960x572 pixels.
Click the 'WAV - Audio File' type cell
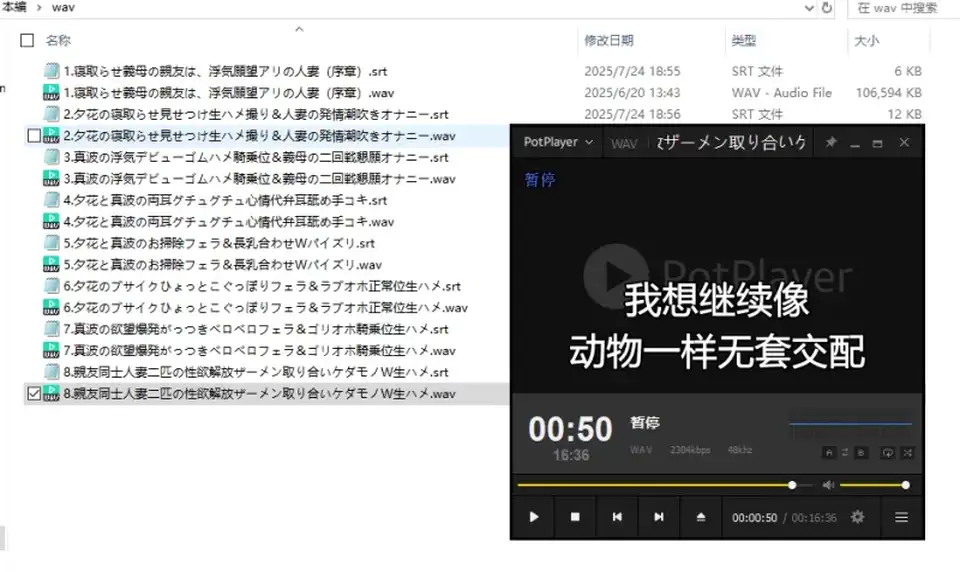pos(781,92)
